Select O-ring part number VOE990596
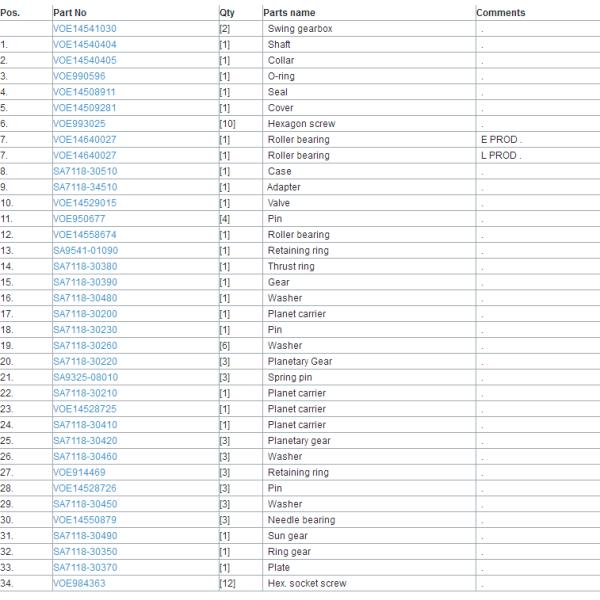600x600 pixels. click(x=80, y=76)
